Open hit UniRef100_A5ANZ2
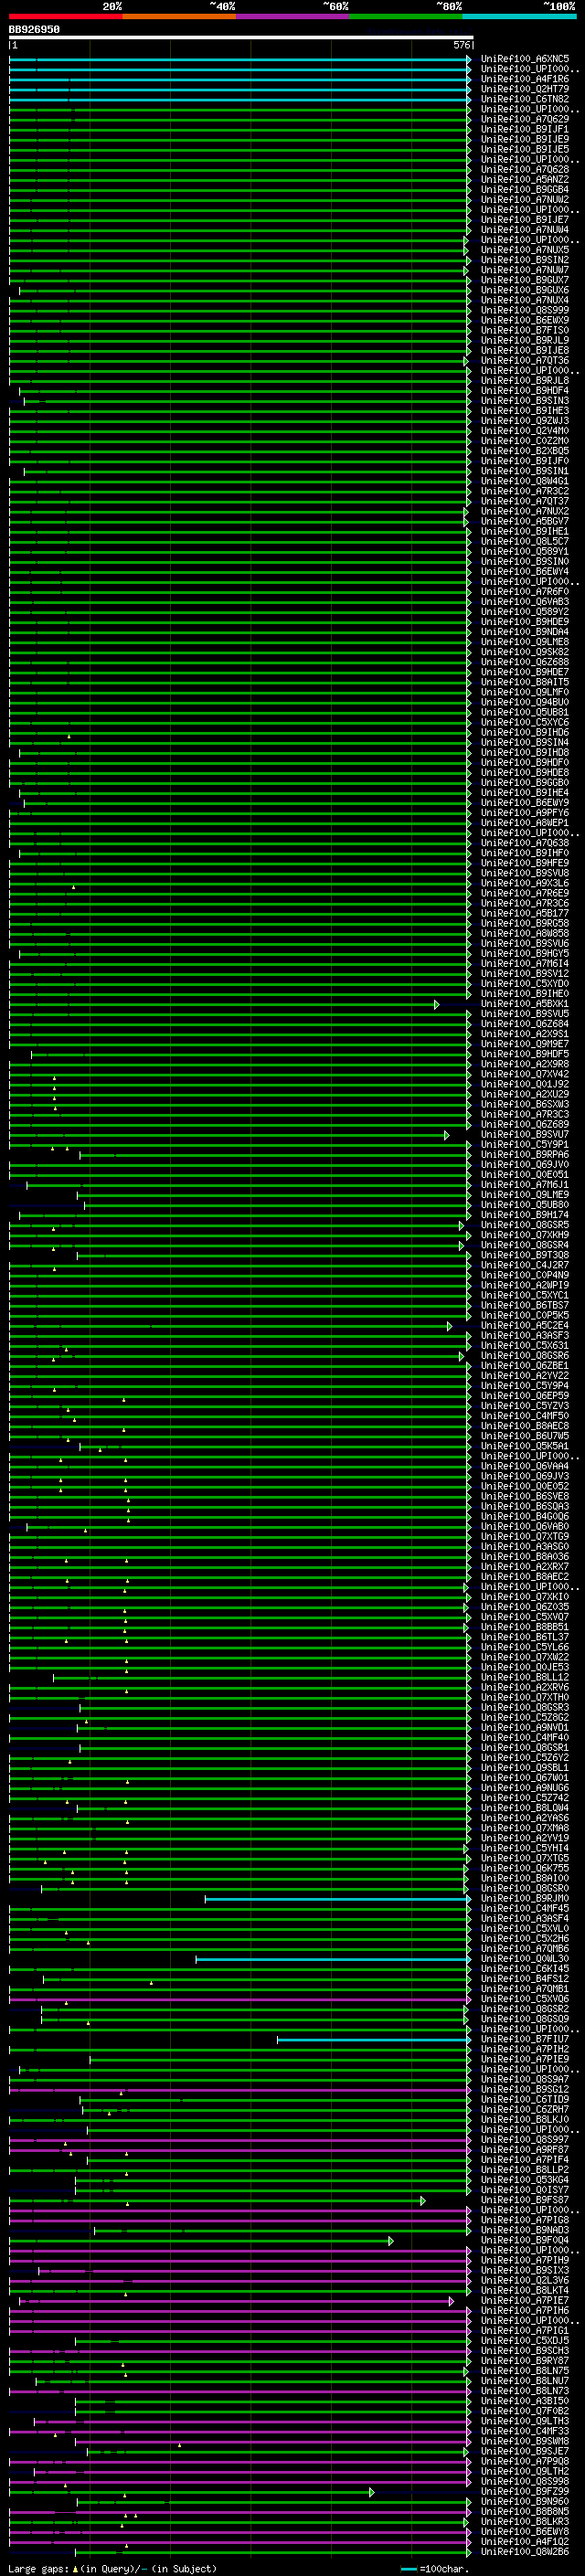 tap(525, 180)
